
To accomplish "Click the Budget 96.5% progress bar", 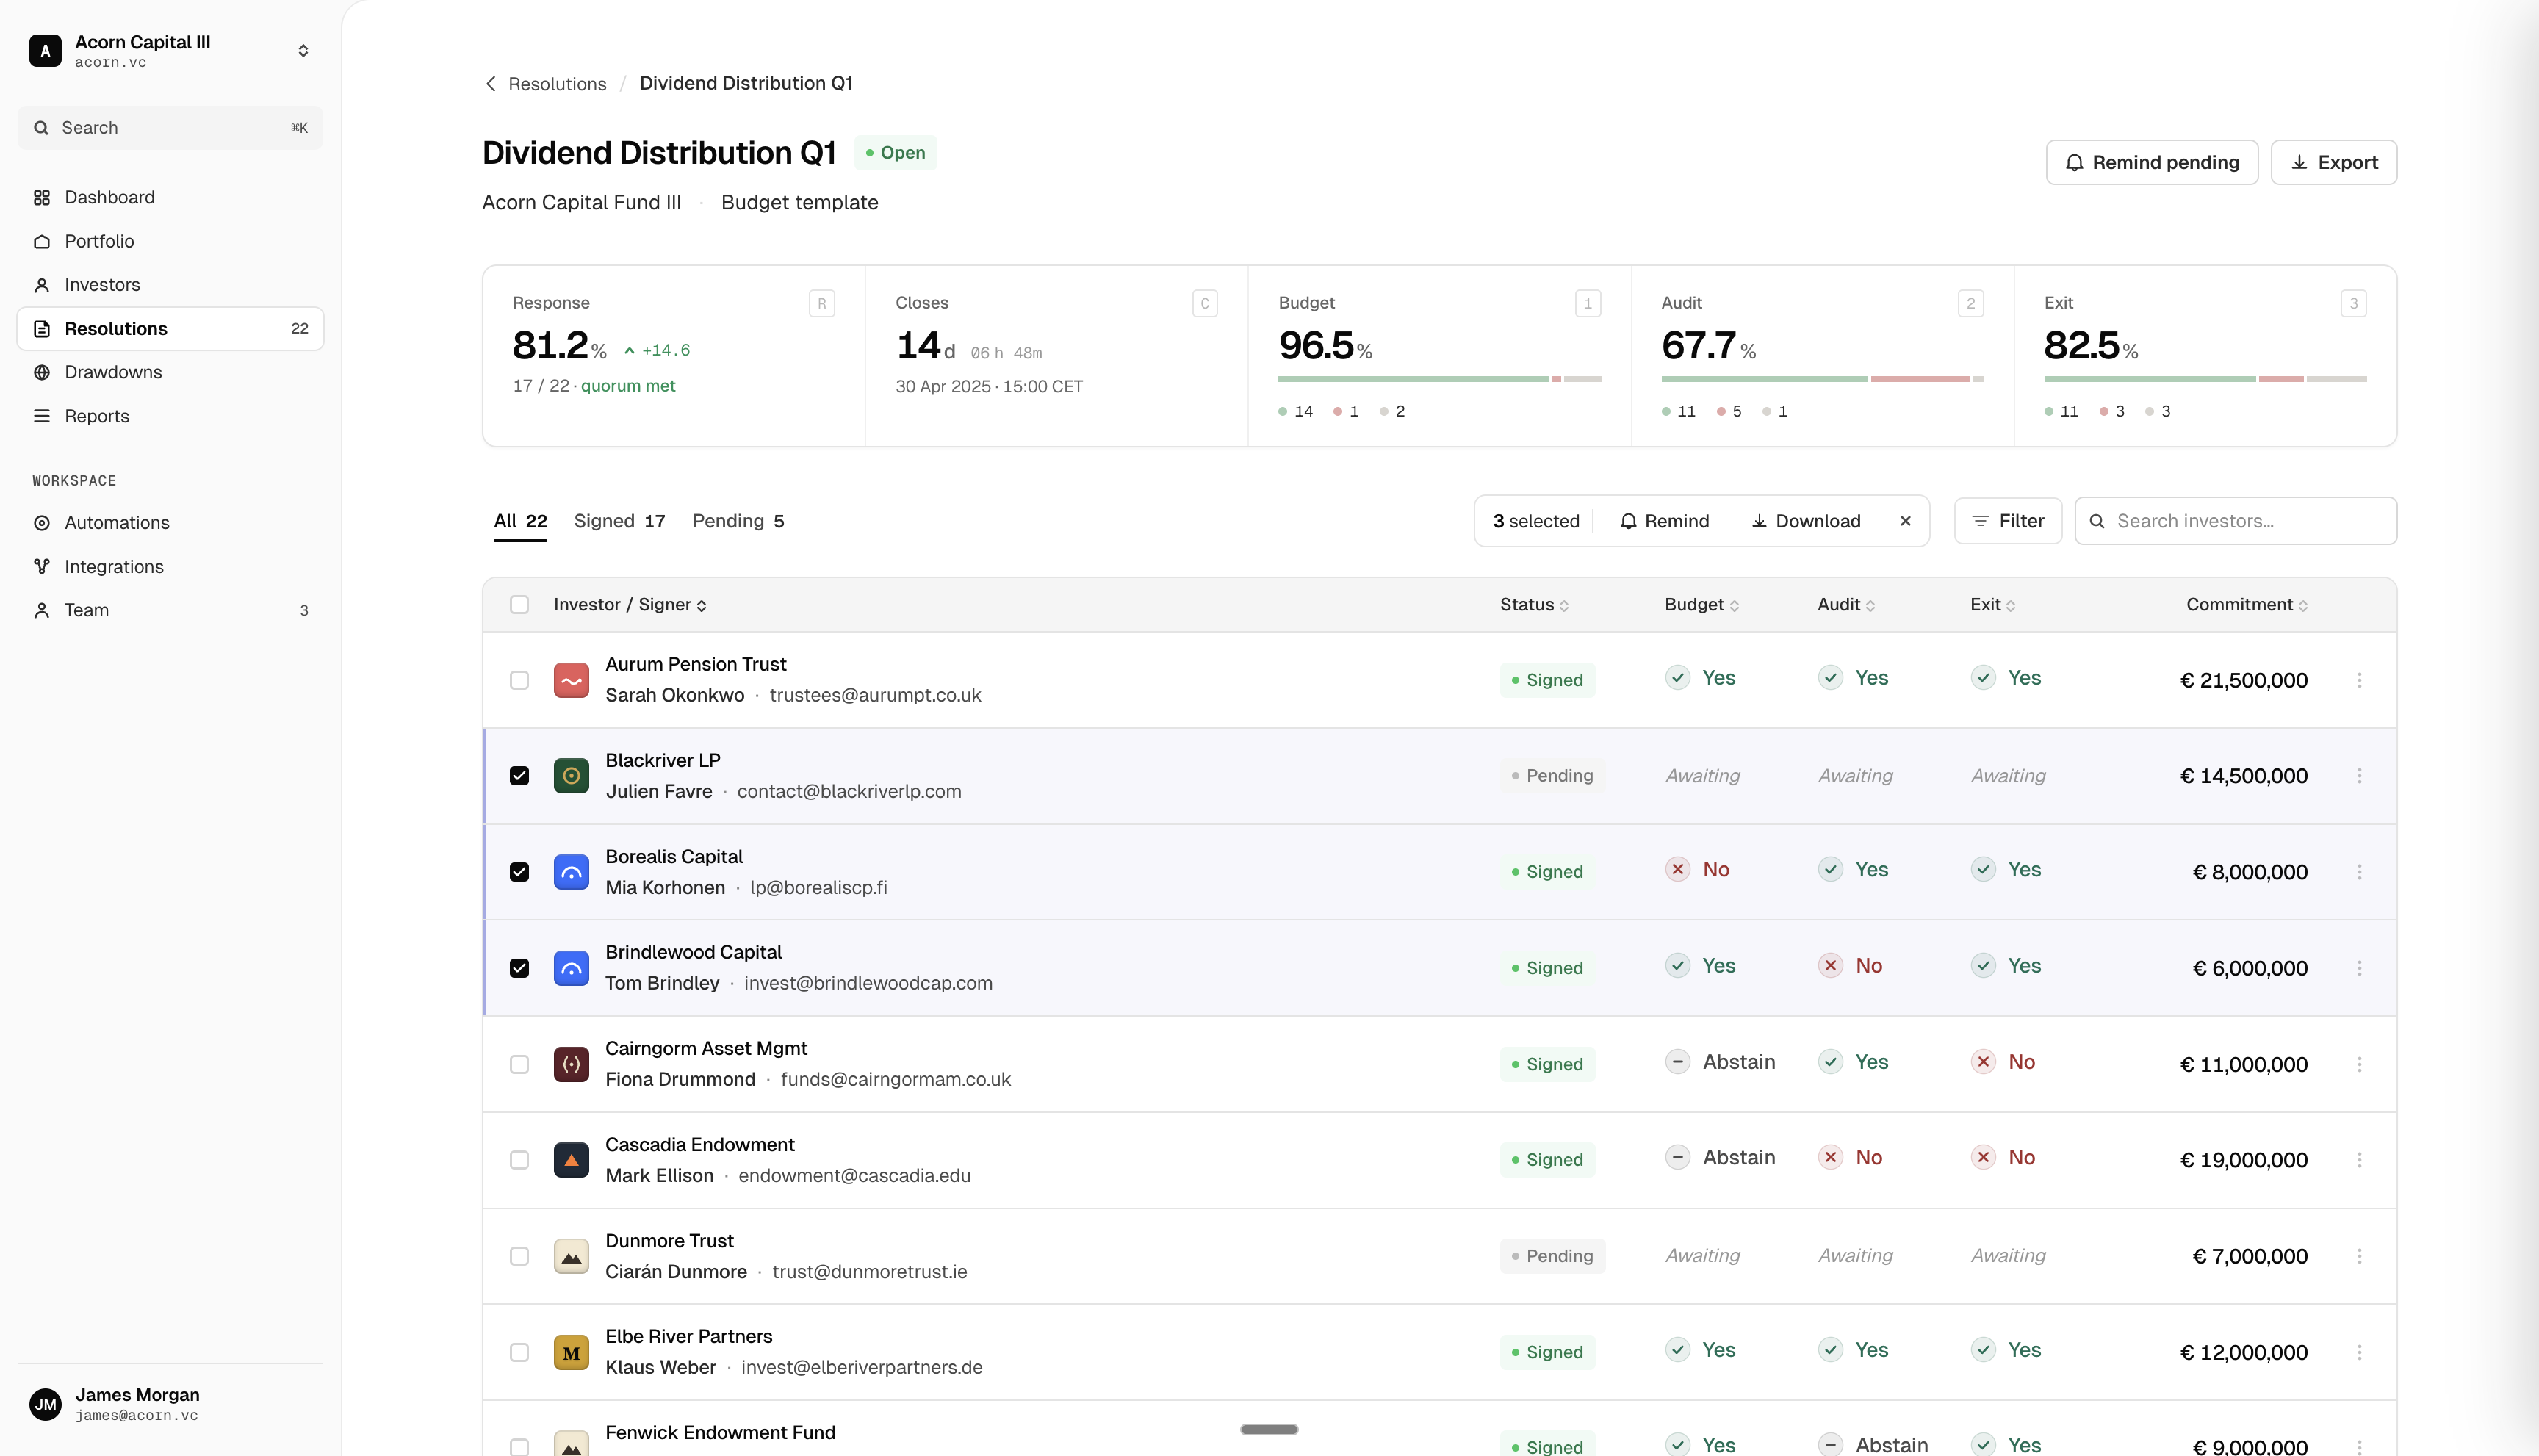I will click(1440, 379).
